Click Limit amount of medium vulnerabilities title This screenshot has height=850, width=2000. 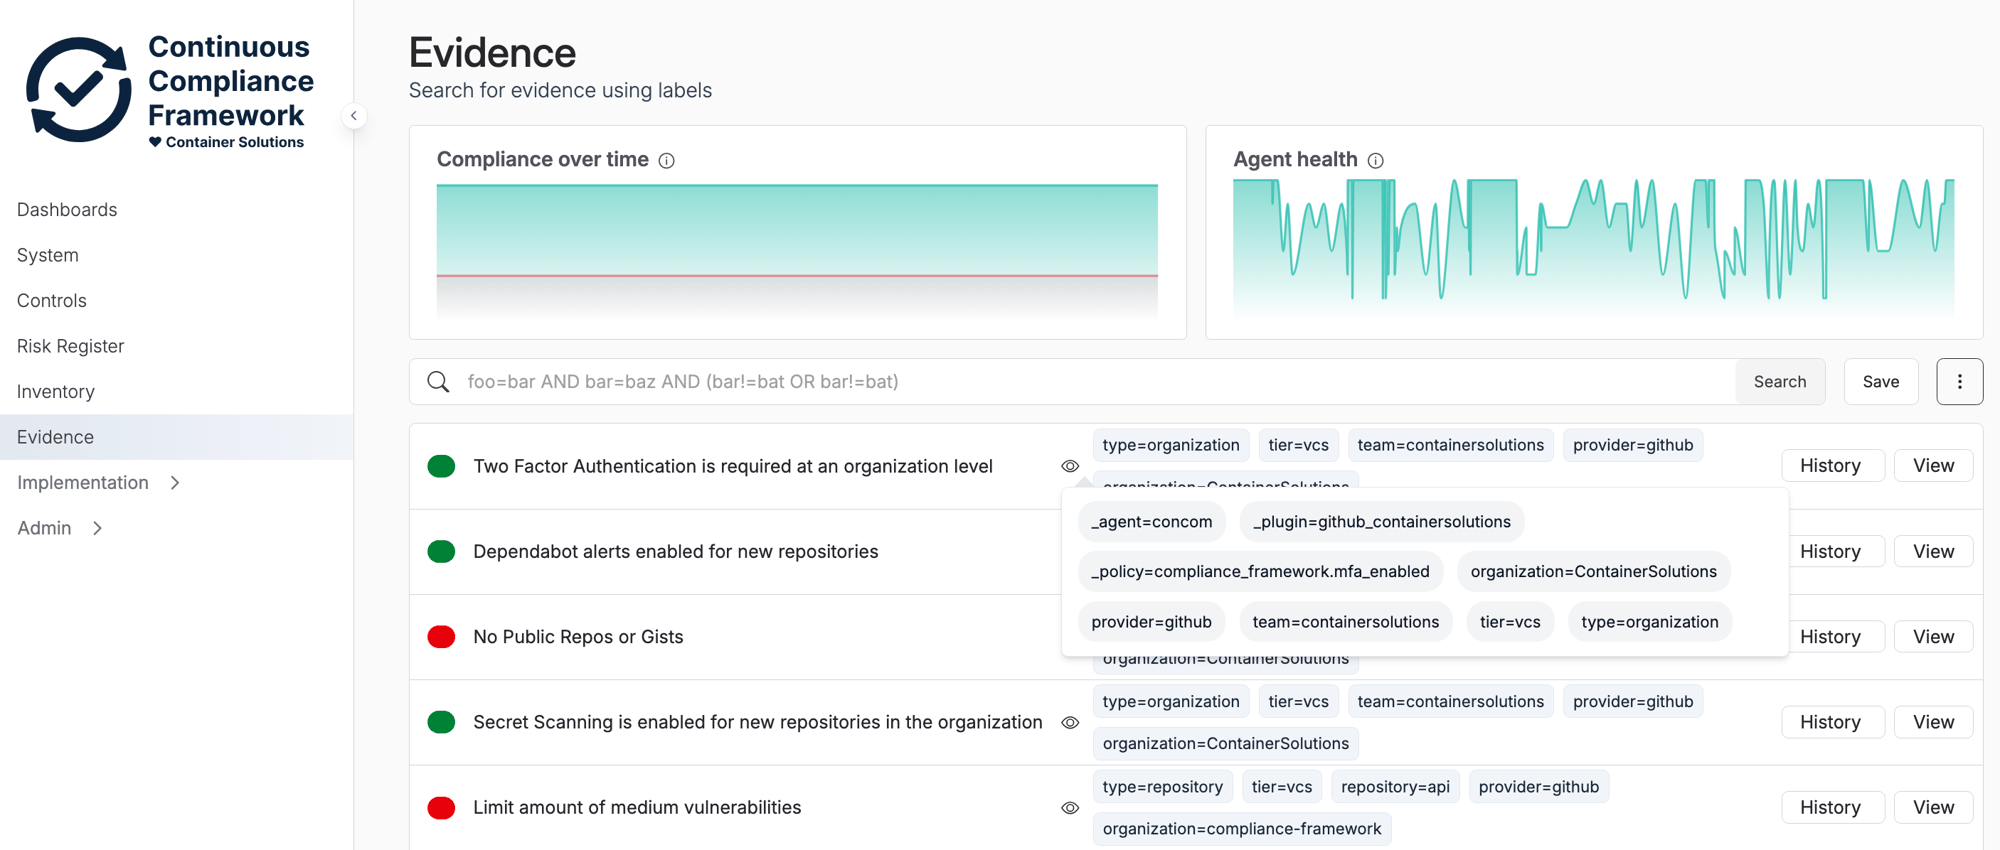pyautogui.click(x=637, y=808)
